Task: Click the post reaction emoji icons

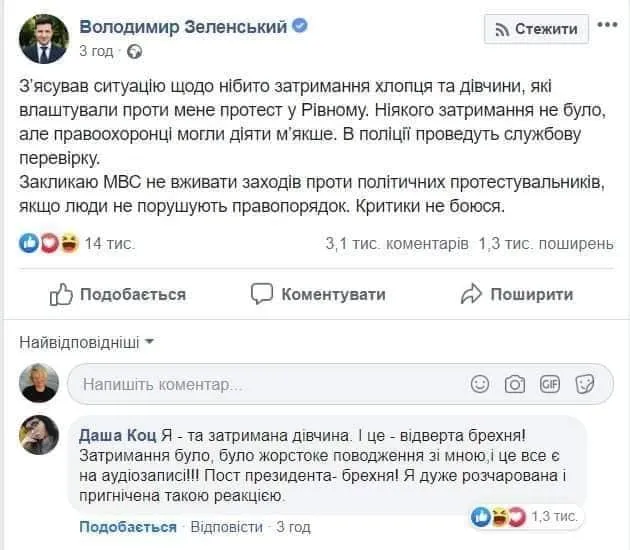Action: click(x=50, y=242)
